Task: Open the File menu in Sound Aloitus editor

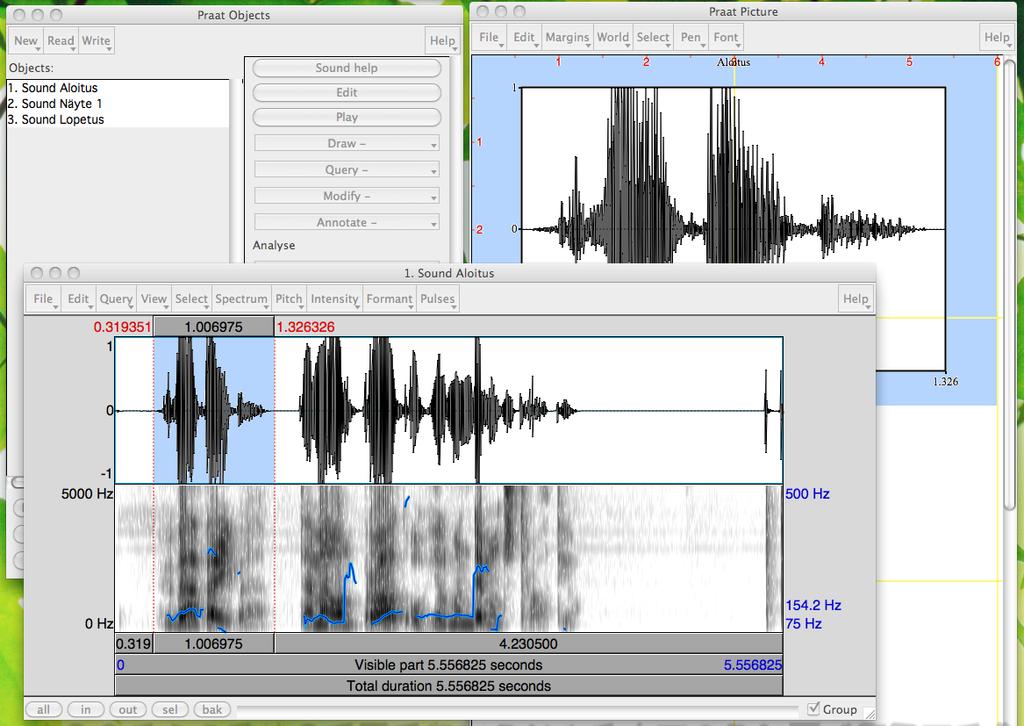Action: pyautogui.click(x=43, y=298)
